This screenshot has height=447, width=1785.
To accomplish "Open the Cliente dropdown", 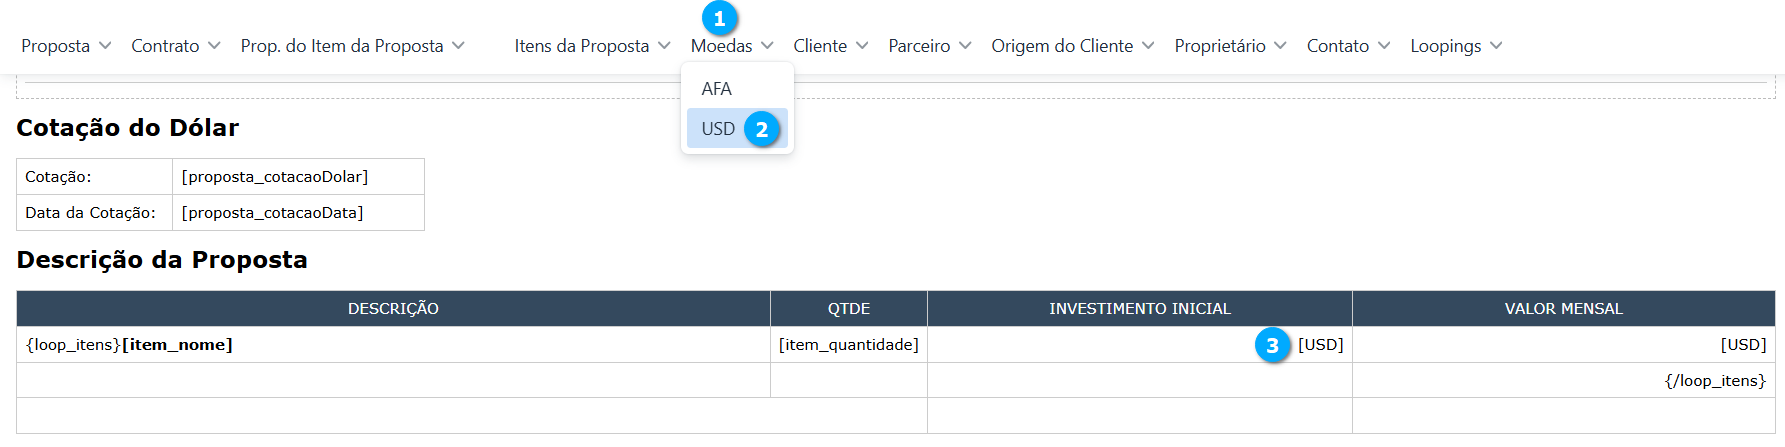I will 830,46.
